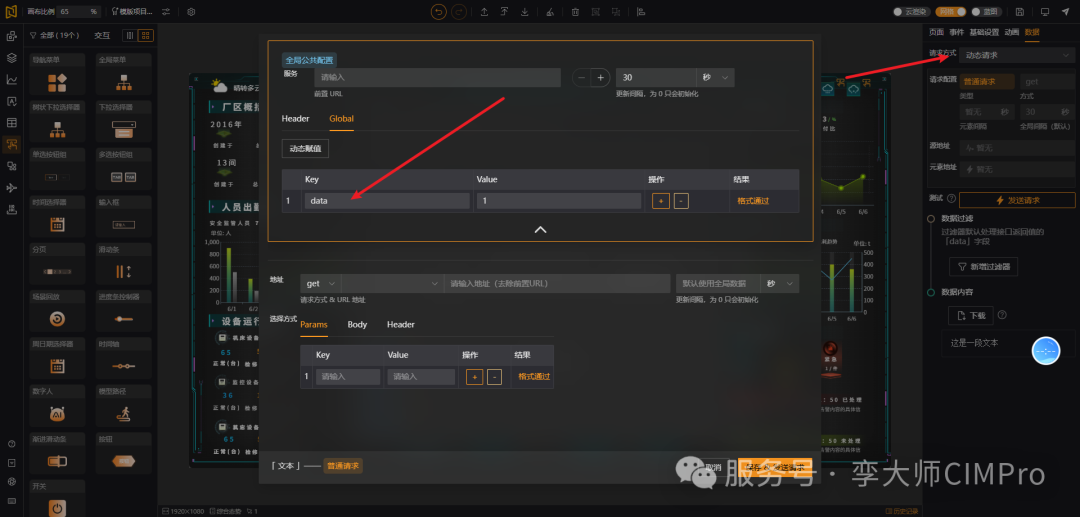Click the help question mark sidebar icon
Screen dimensions: 1080x517
pos(11,444)
